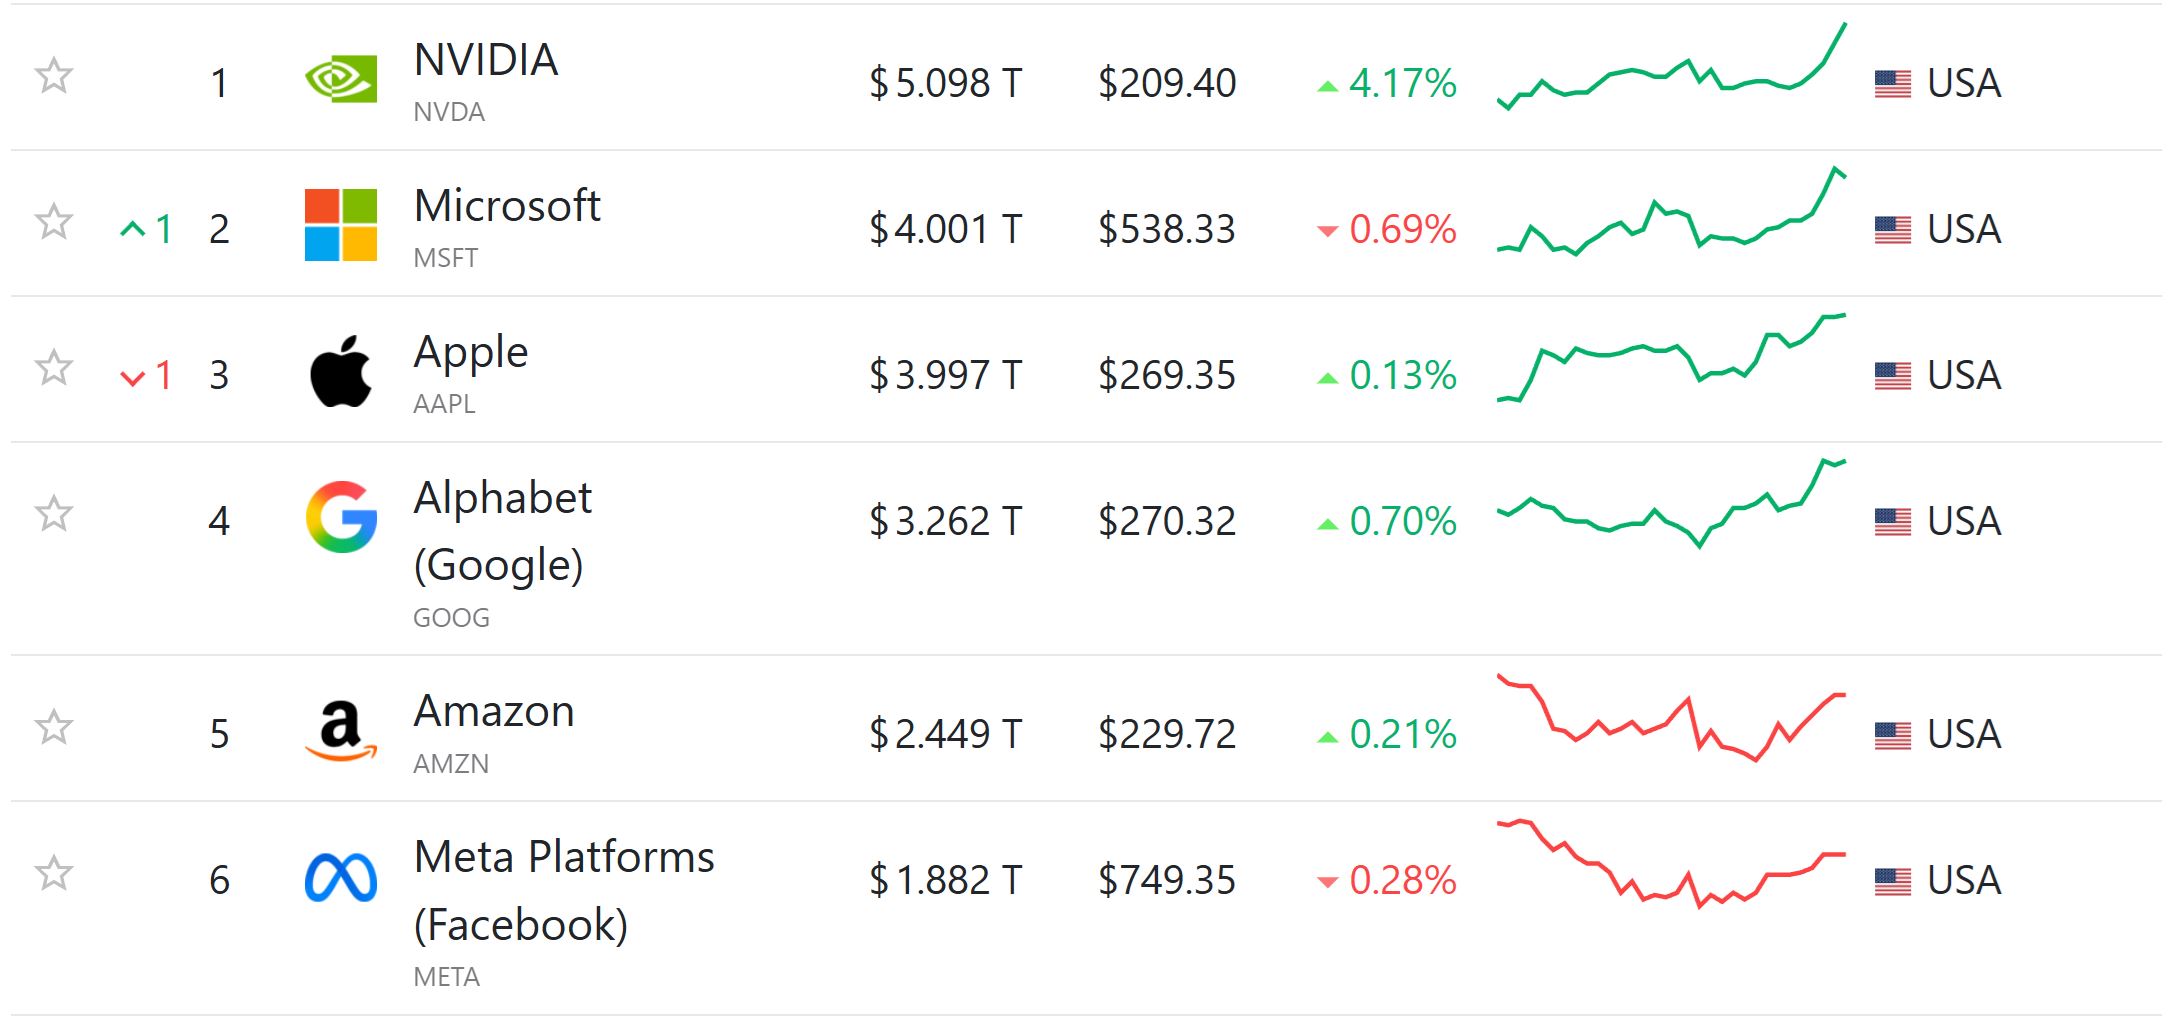Viewport: 2175px width, 1027px height.
Task: Toggle favorite star for NVIDIA
Action: [x=54, y=76]
